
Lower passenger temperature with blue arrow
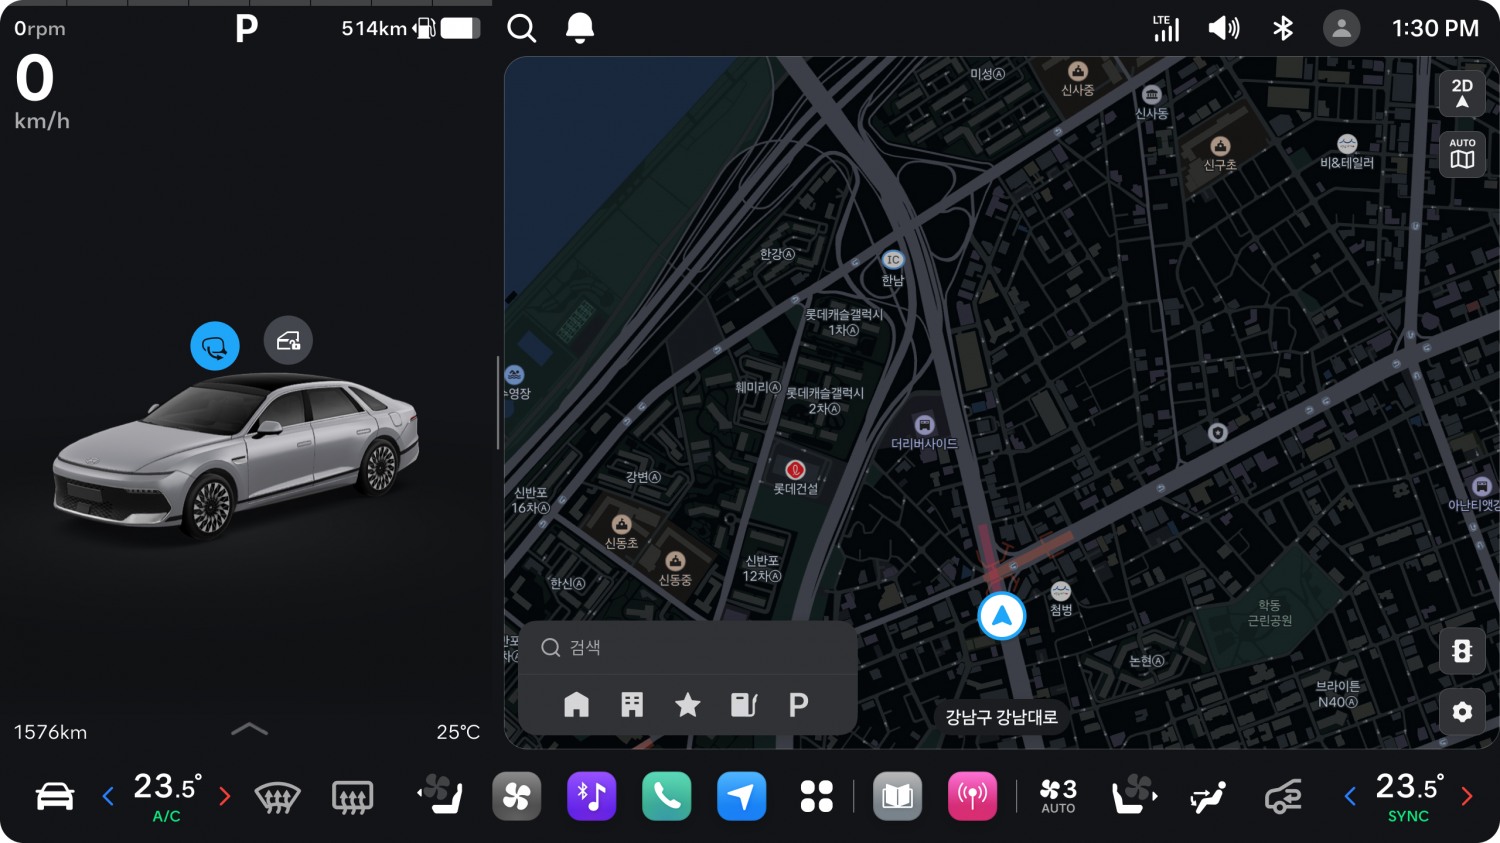point(1350,796)
